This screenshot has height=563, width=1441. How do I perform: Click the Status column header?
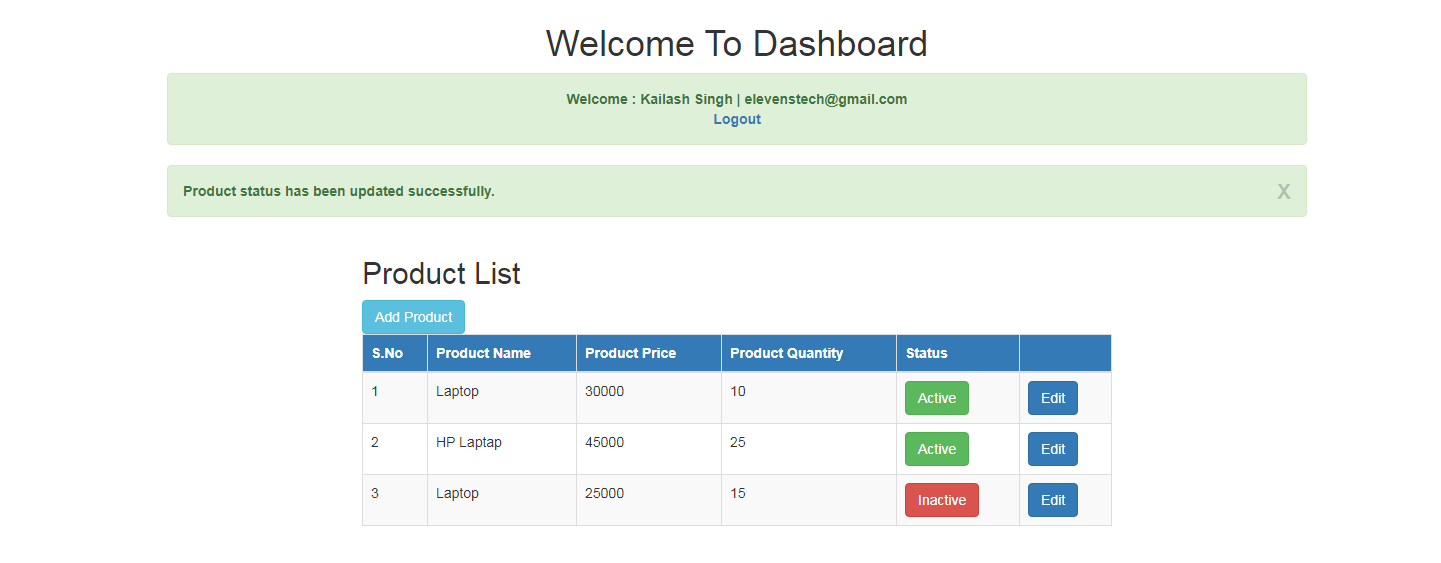pos(926,353)
